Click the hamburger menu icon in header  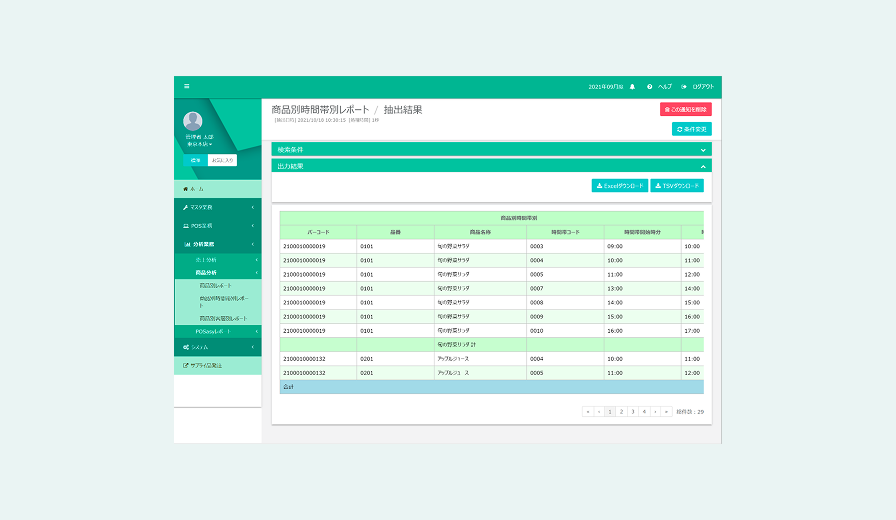186,87
